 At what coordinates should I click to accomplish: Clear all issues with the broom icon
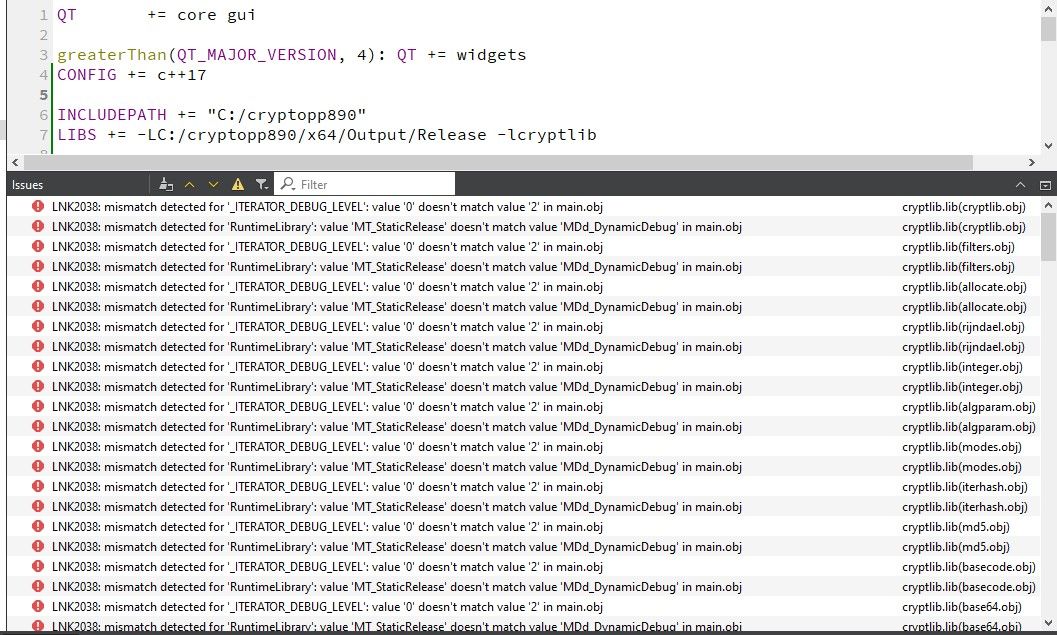coord(166,184)
